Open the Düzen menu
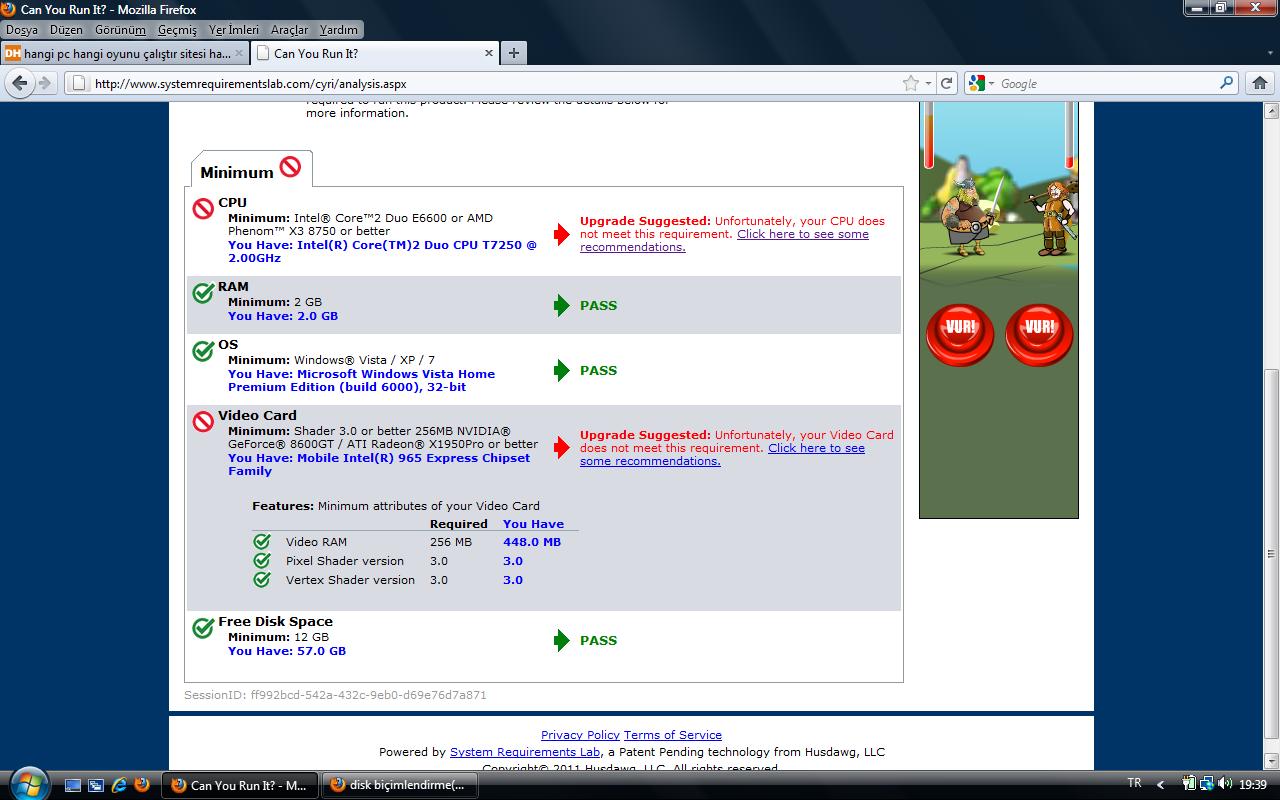The height and width of the screenshot is (800, 1280). [x=66, y=30]
